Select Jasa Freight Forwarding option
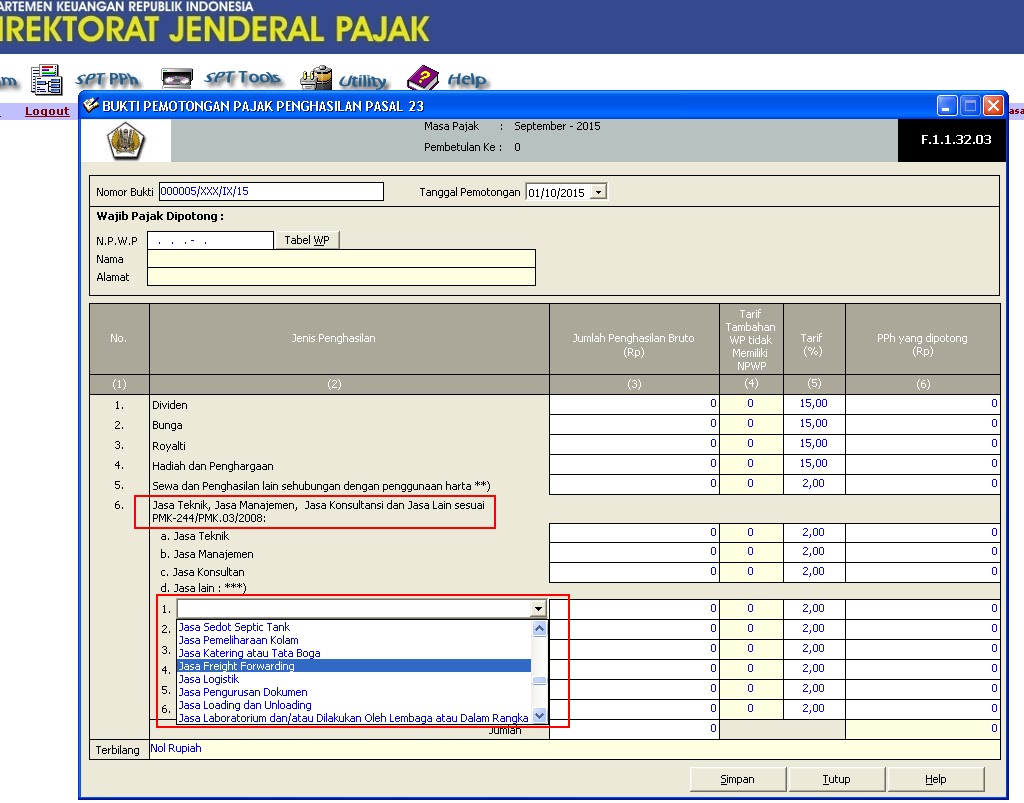The image size is (1024, 803). pyautogui.click(x=354, y=666)
